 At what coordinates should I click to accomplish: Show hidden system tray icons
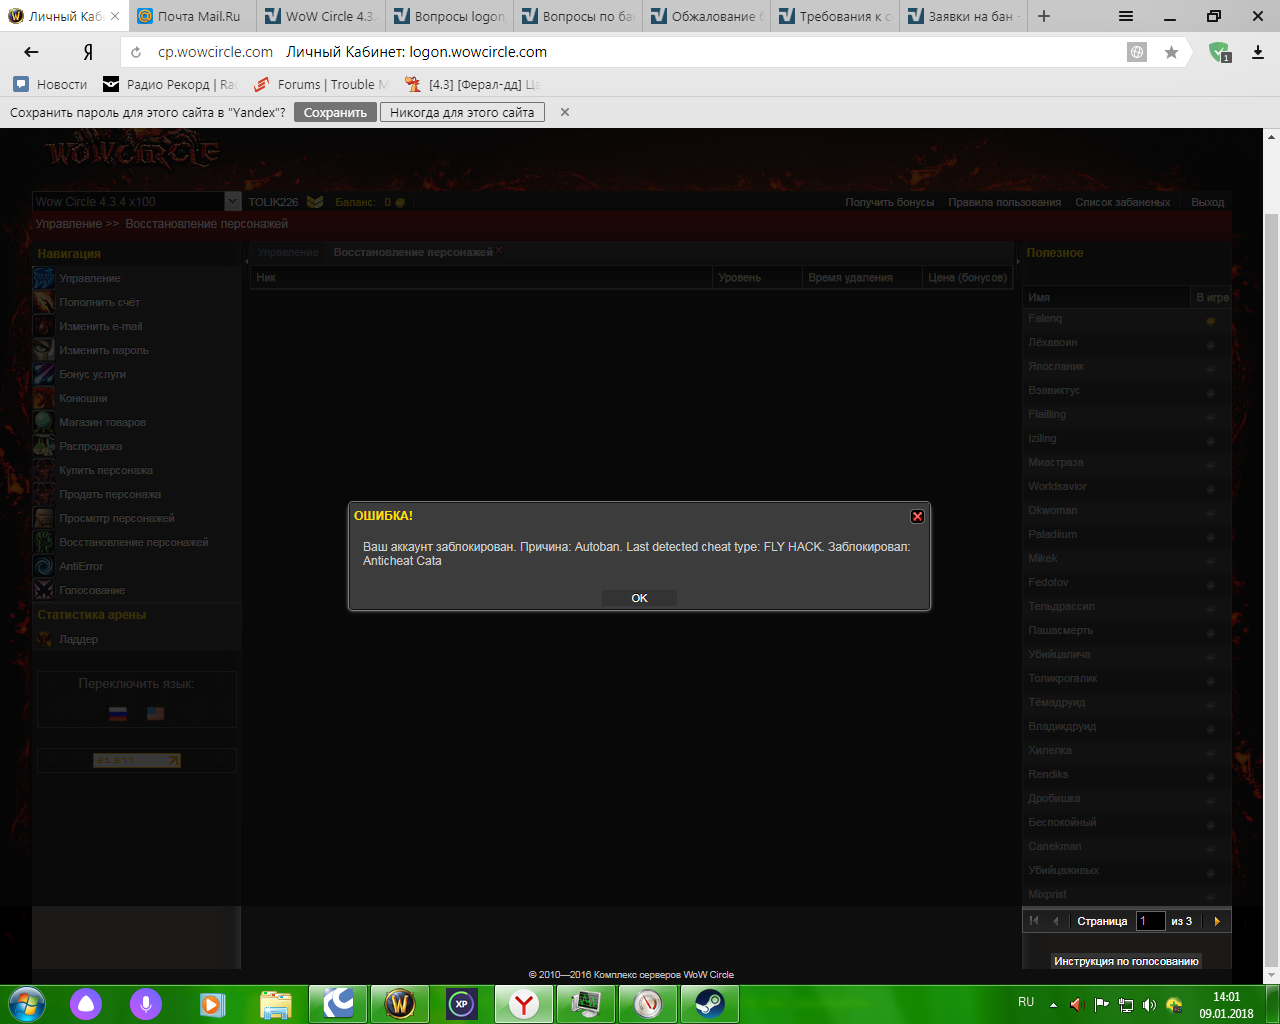1053,1004
